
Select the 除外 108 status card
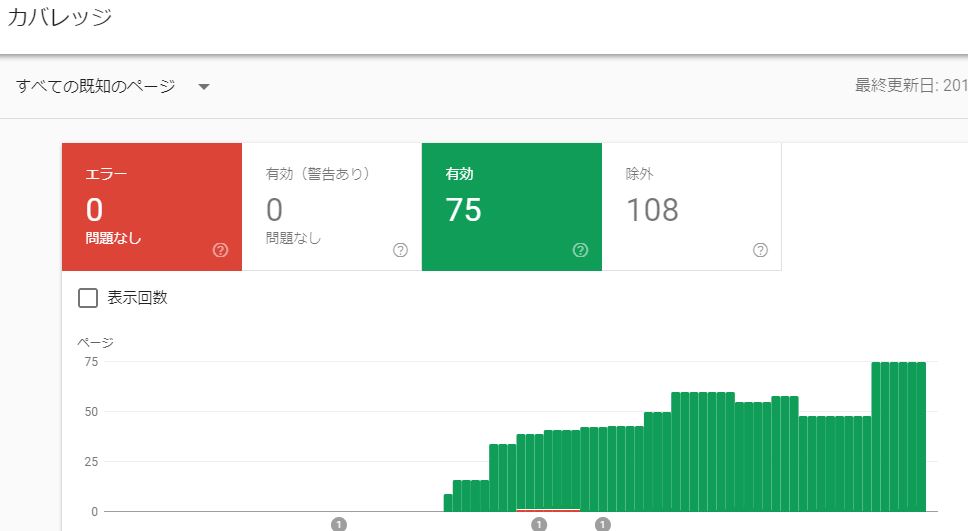691,207
